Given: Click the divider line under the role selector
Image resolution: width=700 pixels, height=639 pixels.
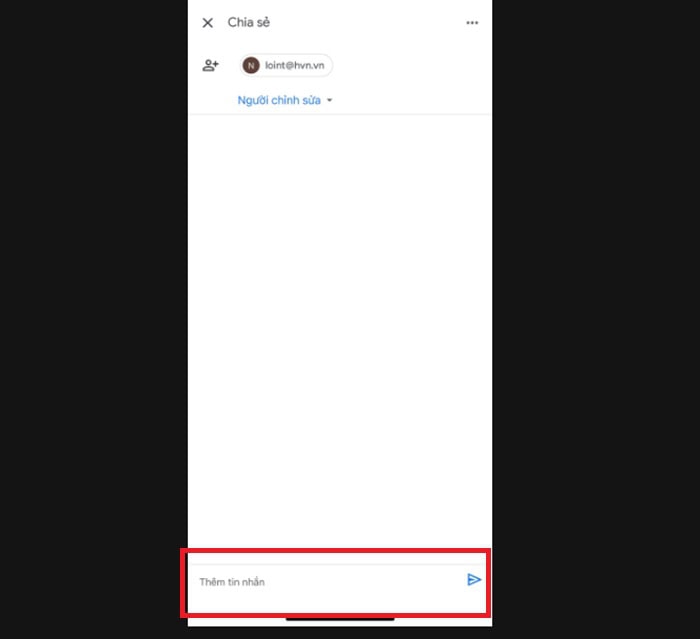Looking at the screenshot, I should pyautogui.click(x=340, y=115).
